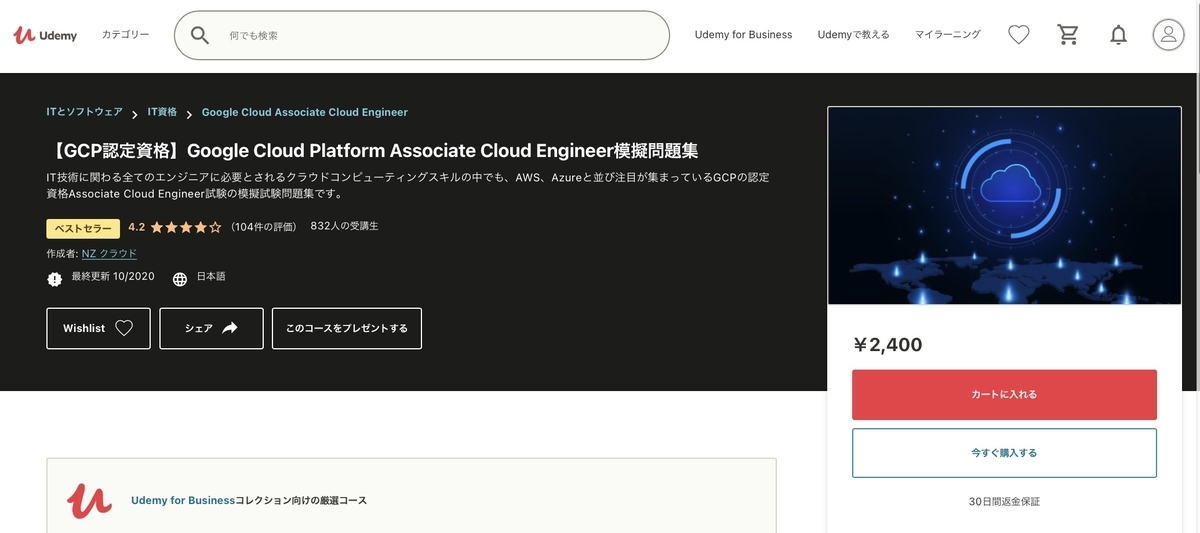
Task: Open the user profile avatar icon
Action: pos(1168,35)
